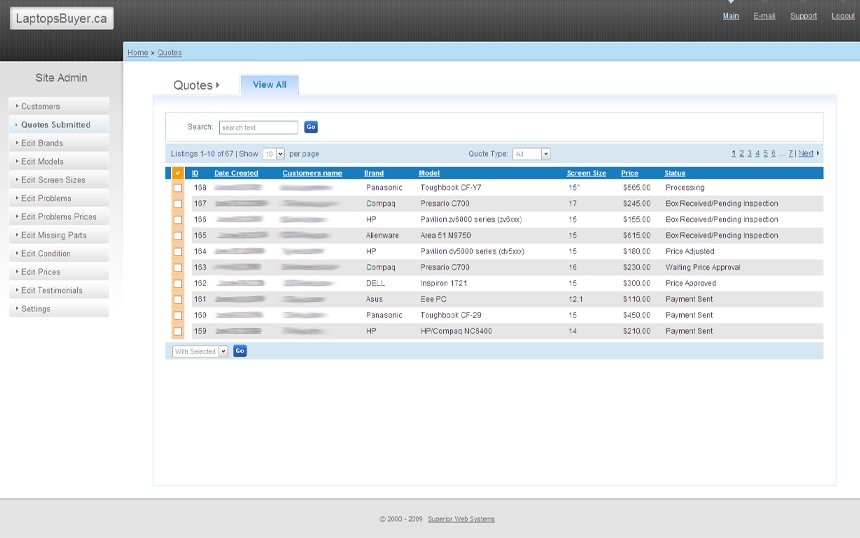The height and width of the screenshot is (538, 860).
Task: Open the Quote Type dropdown
Action: click(531, 154)
